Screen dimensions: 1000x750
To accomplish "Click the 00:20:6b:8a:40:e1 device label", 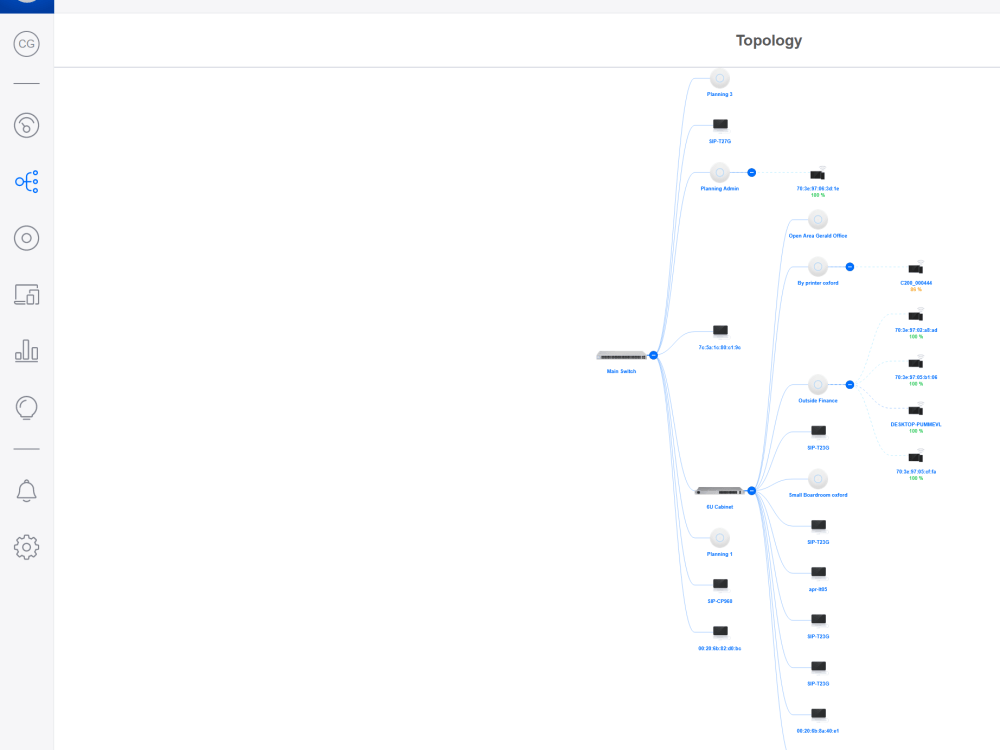I will pos(818,731).
